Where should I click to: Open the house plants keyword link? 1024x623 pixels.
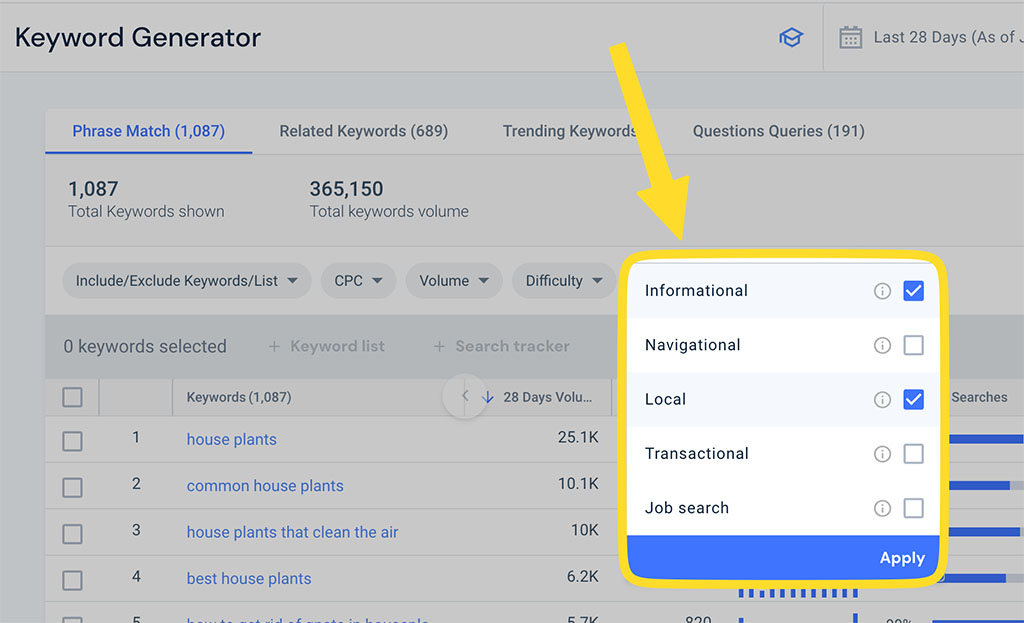pos(231,439)
